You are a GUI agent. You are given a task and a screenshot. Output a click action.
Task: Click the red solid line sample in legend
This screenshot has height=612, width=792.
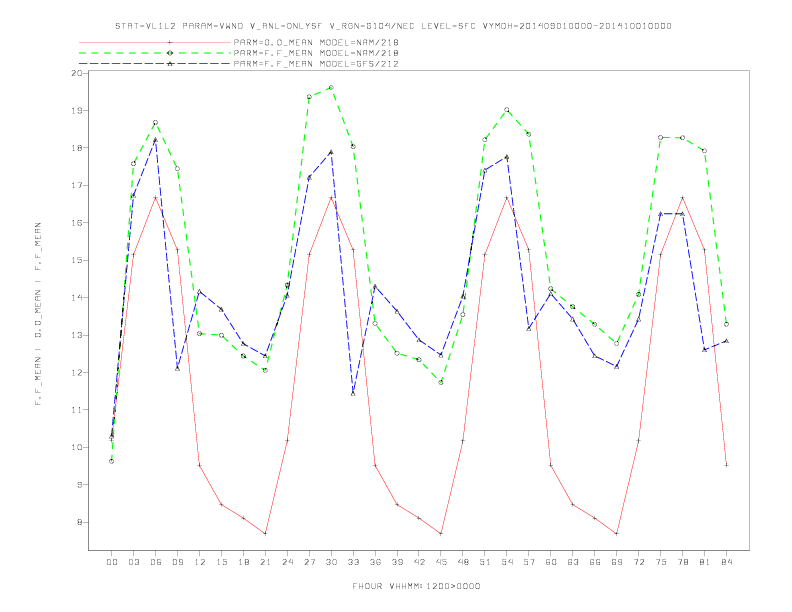(155, 42)
